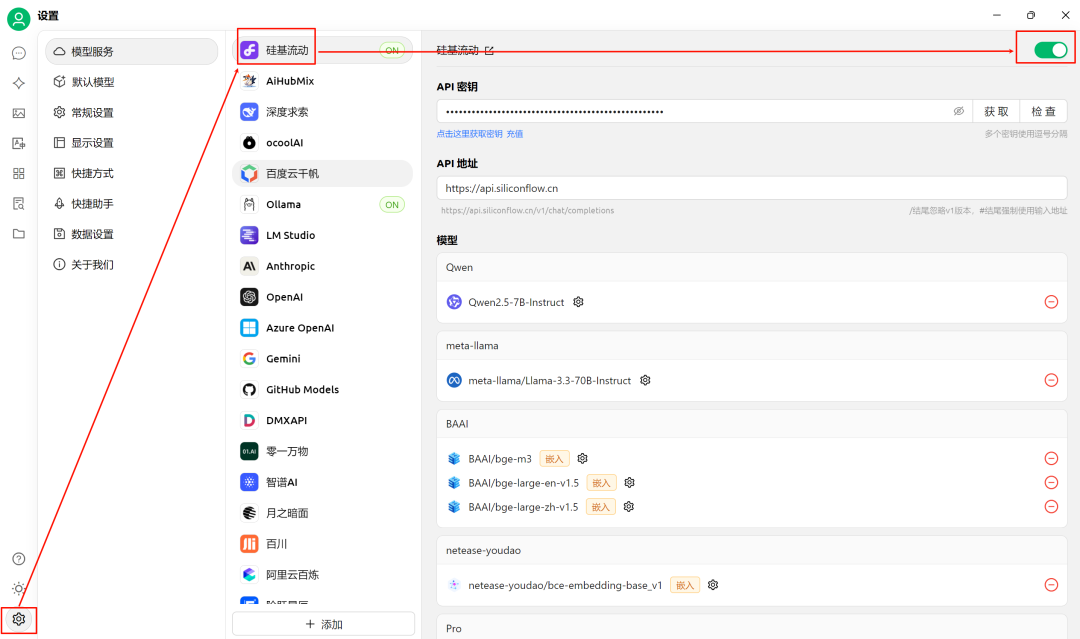This screenshot has width=1080, height=639.
Task: Select the AiHubMix provider
Action: [x=322, y=81]
